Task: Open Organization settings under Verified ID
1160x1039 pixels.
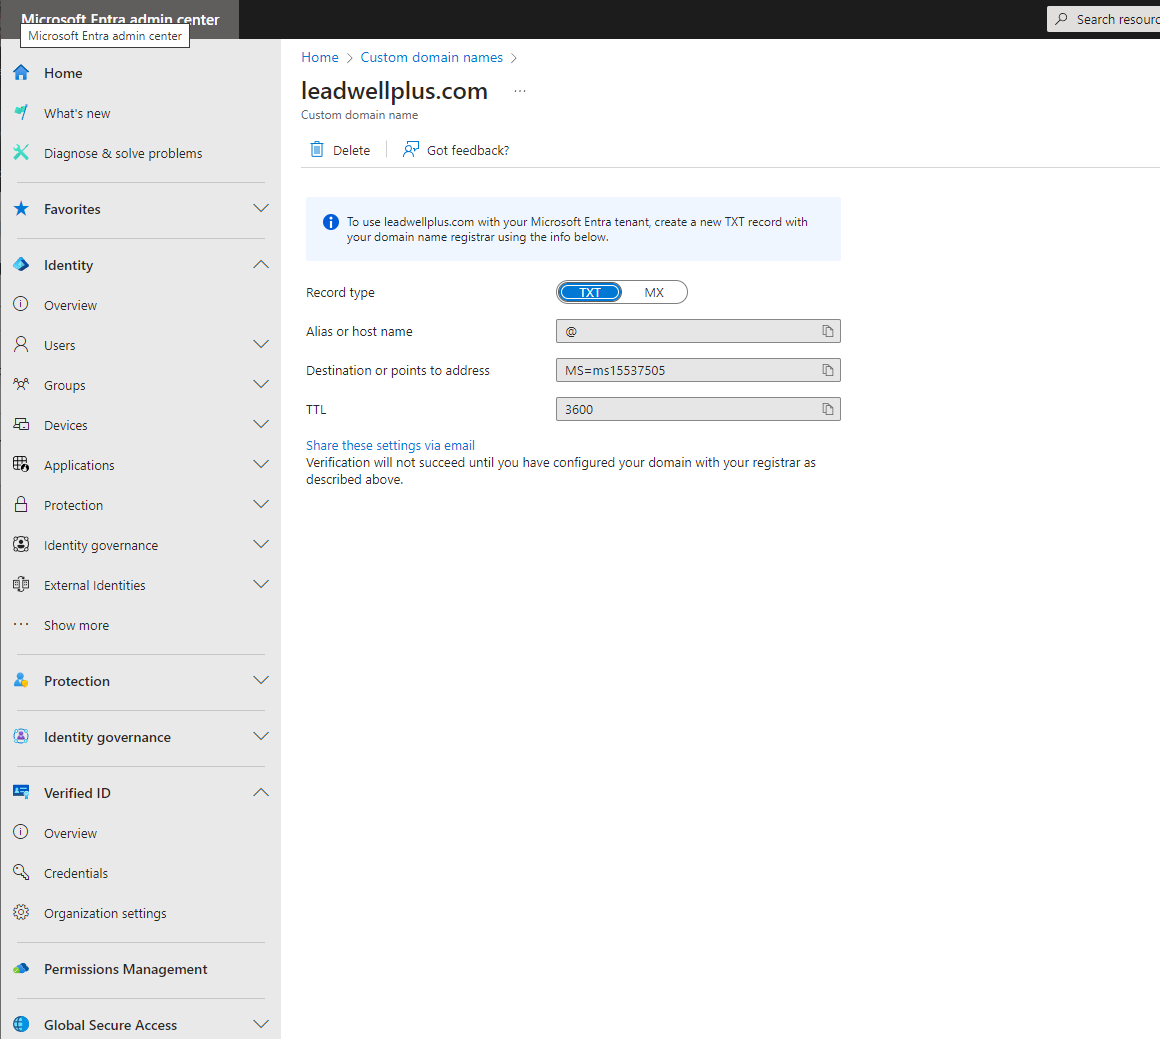Action: click(x=141, y=912)
